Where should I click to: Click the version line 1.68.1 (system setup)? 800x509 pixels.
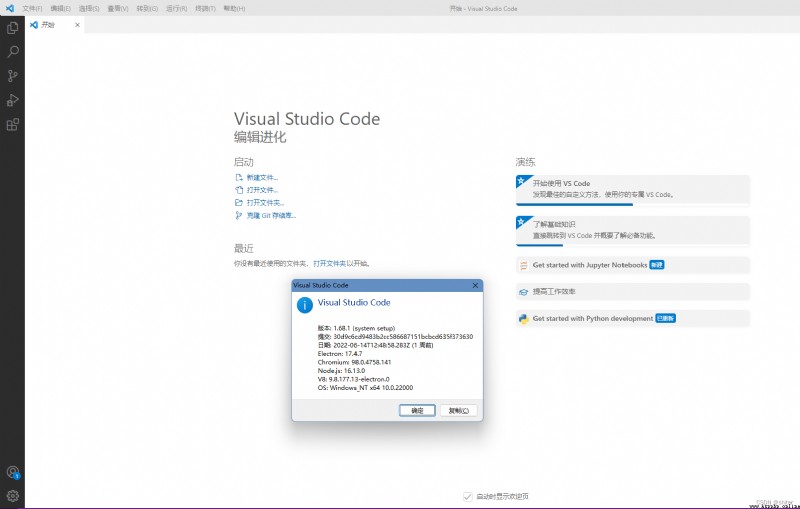point(356,328)
